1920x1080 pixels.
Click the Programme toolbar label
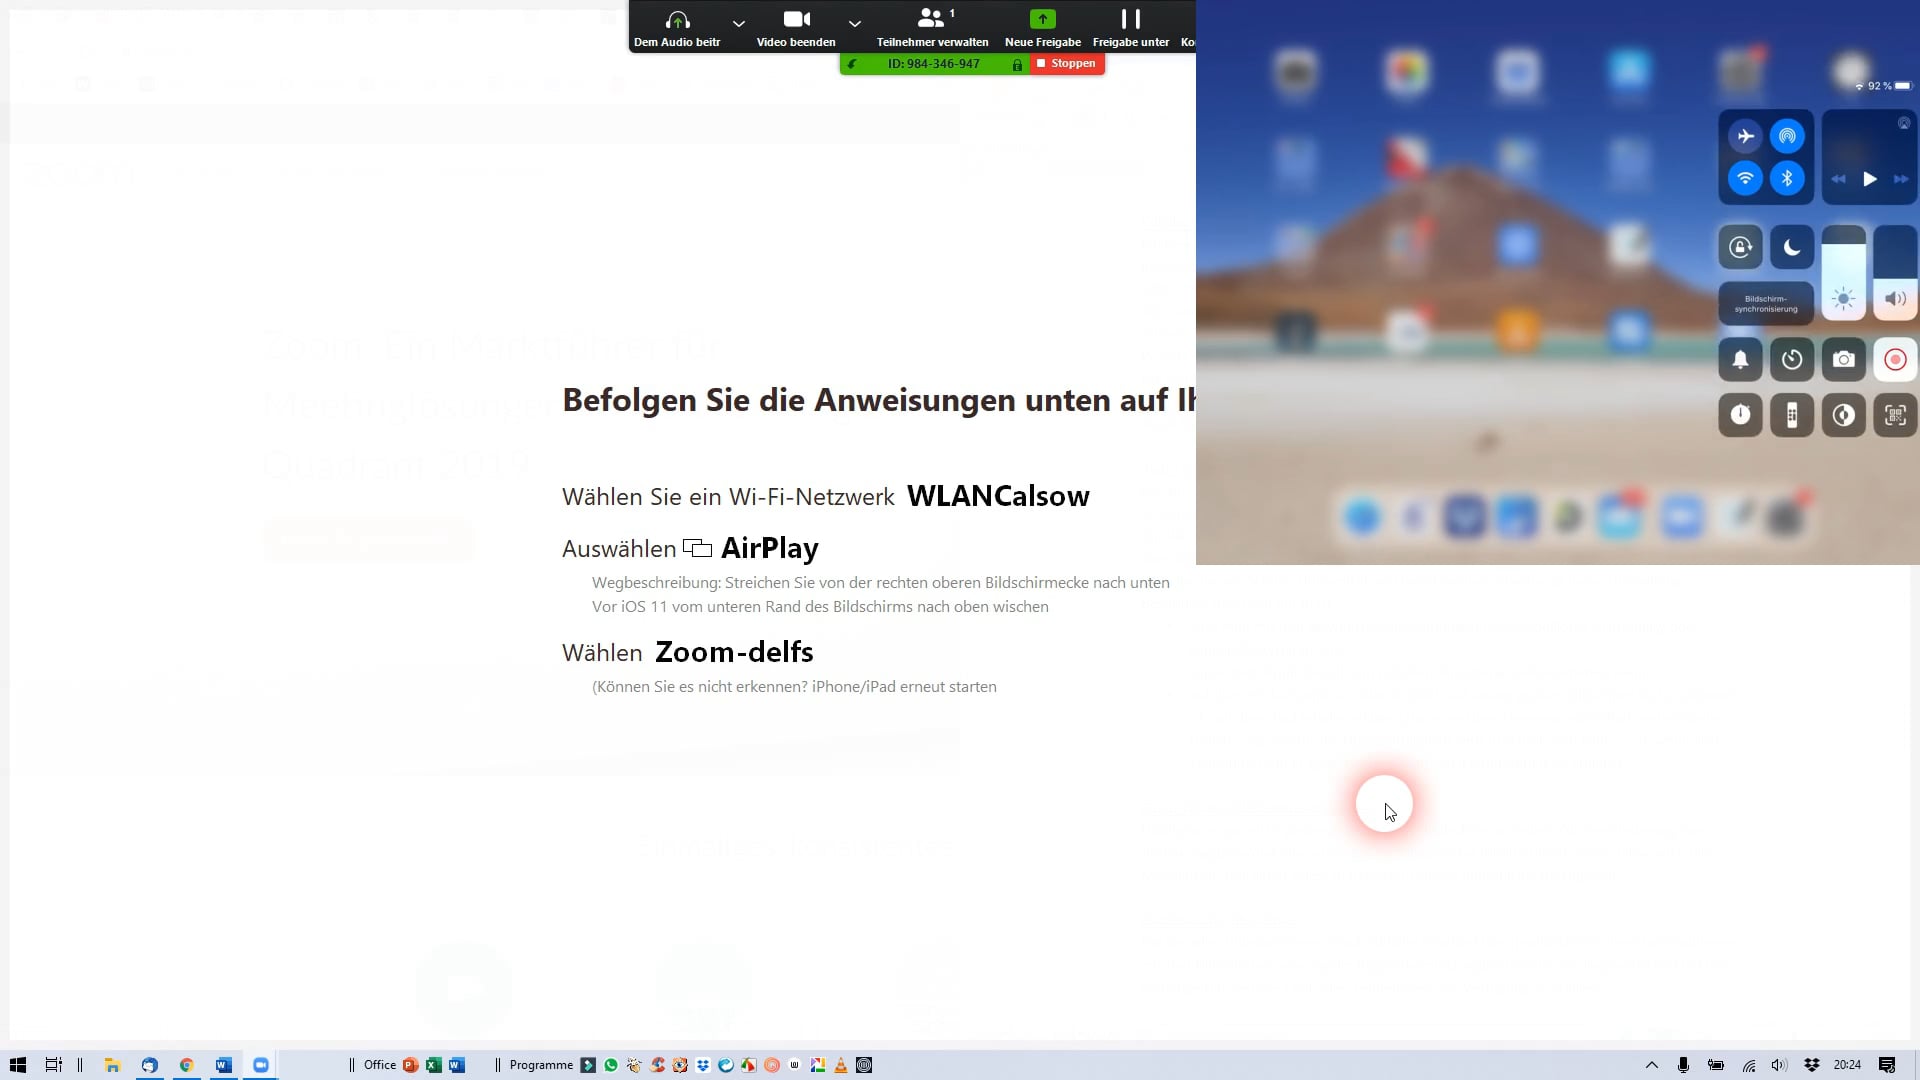[x=541, y=1065]
